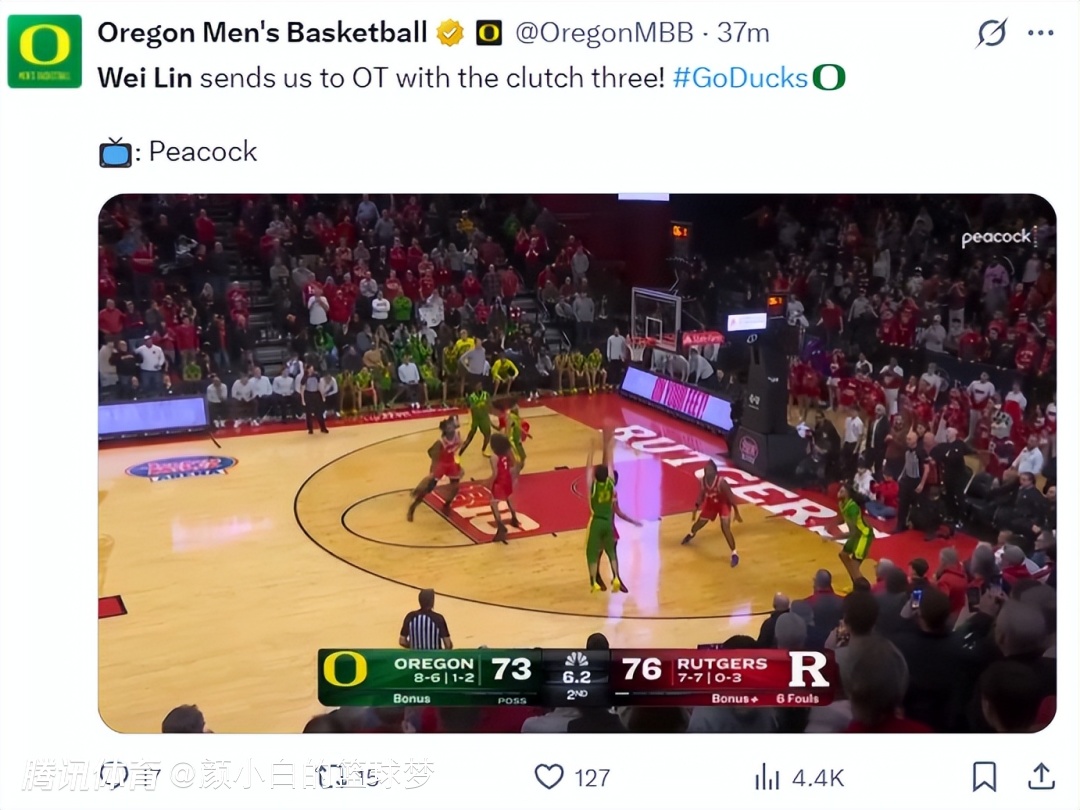Click the 4.4K views count

pos(818,778)
